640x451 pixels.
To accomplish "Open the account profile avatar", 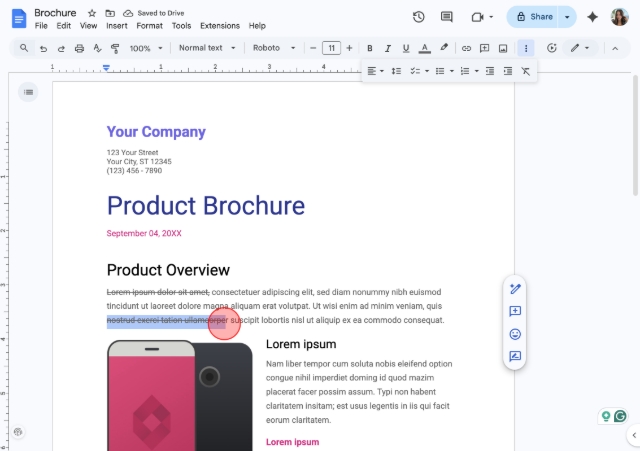I will (x=619, y=17).
